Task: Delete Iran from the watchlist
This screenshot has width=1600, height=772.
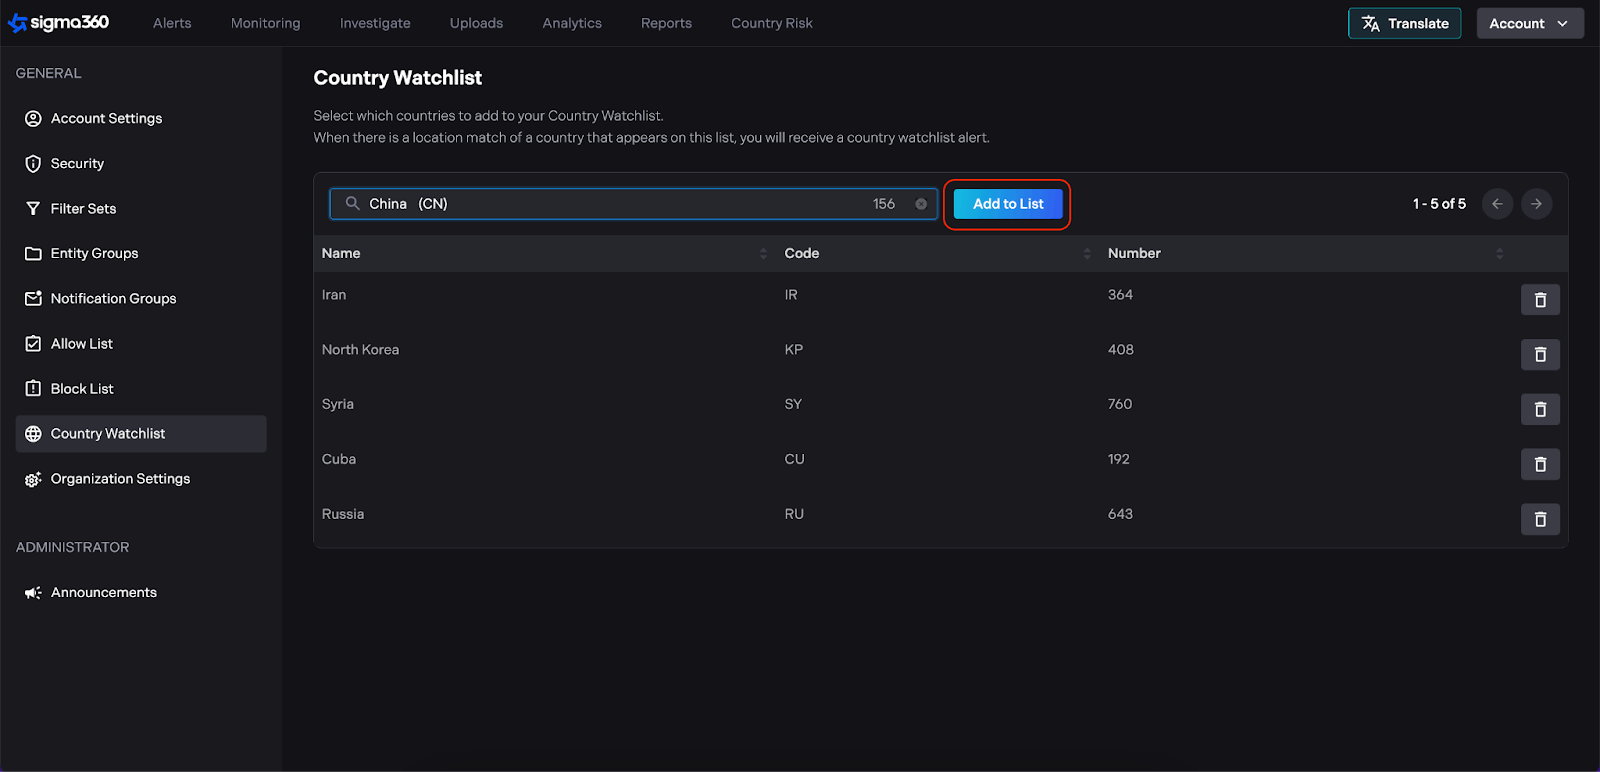Action: tap(1540, 300)
